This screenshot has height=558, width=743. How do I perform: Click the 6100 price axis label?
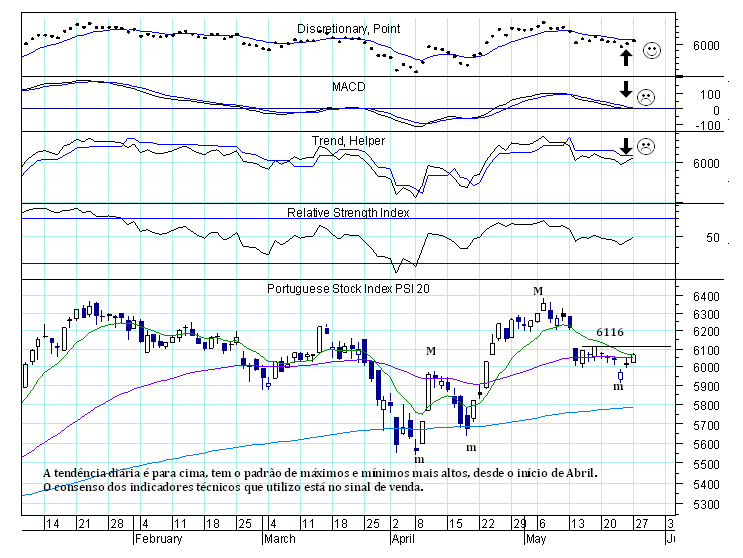(706, 351)
